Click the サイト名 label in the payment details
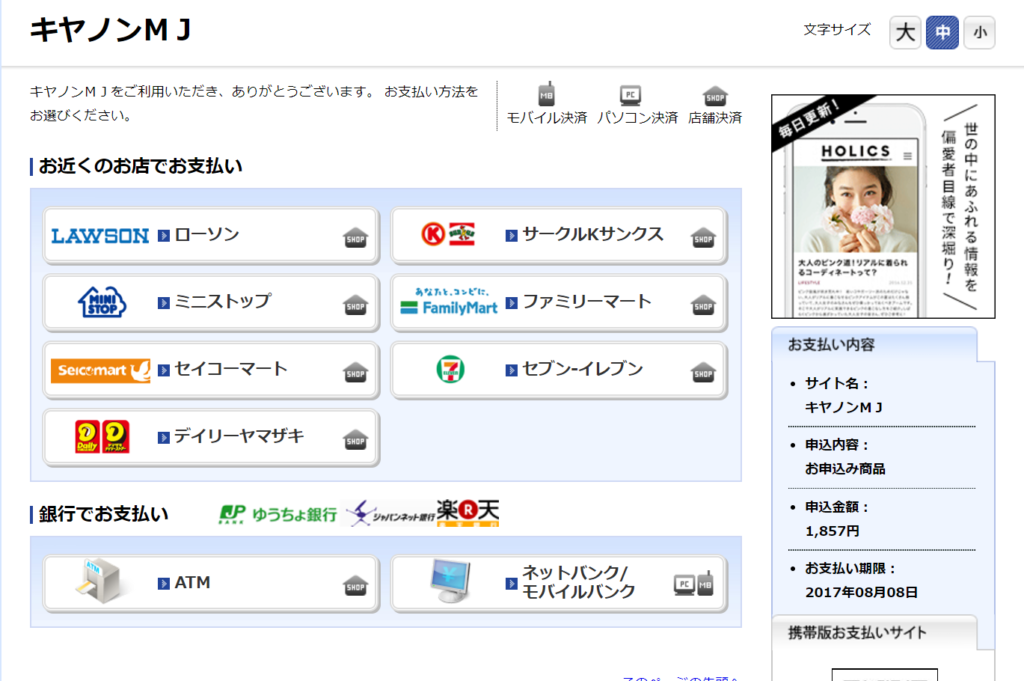The width and height of the screenshot is (1024, 681). 837,383
